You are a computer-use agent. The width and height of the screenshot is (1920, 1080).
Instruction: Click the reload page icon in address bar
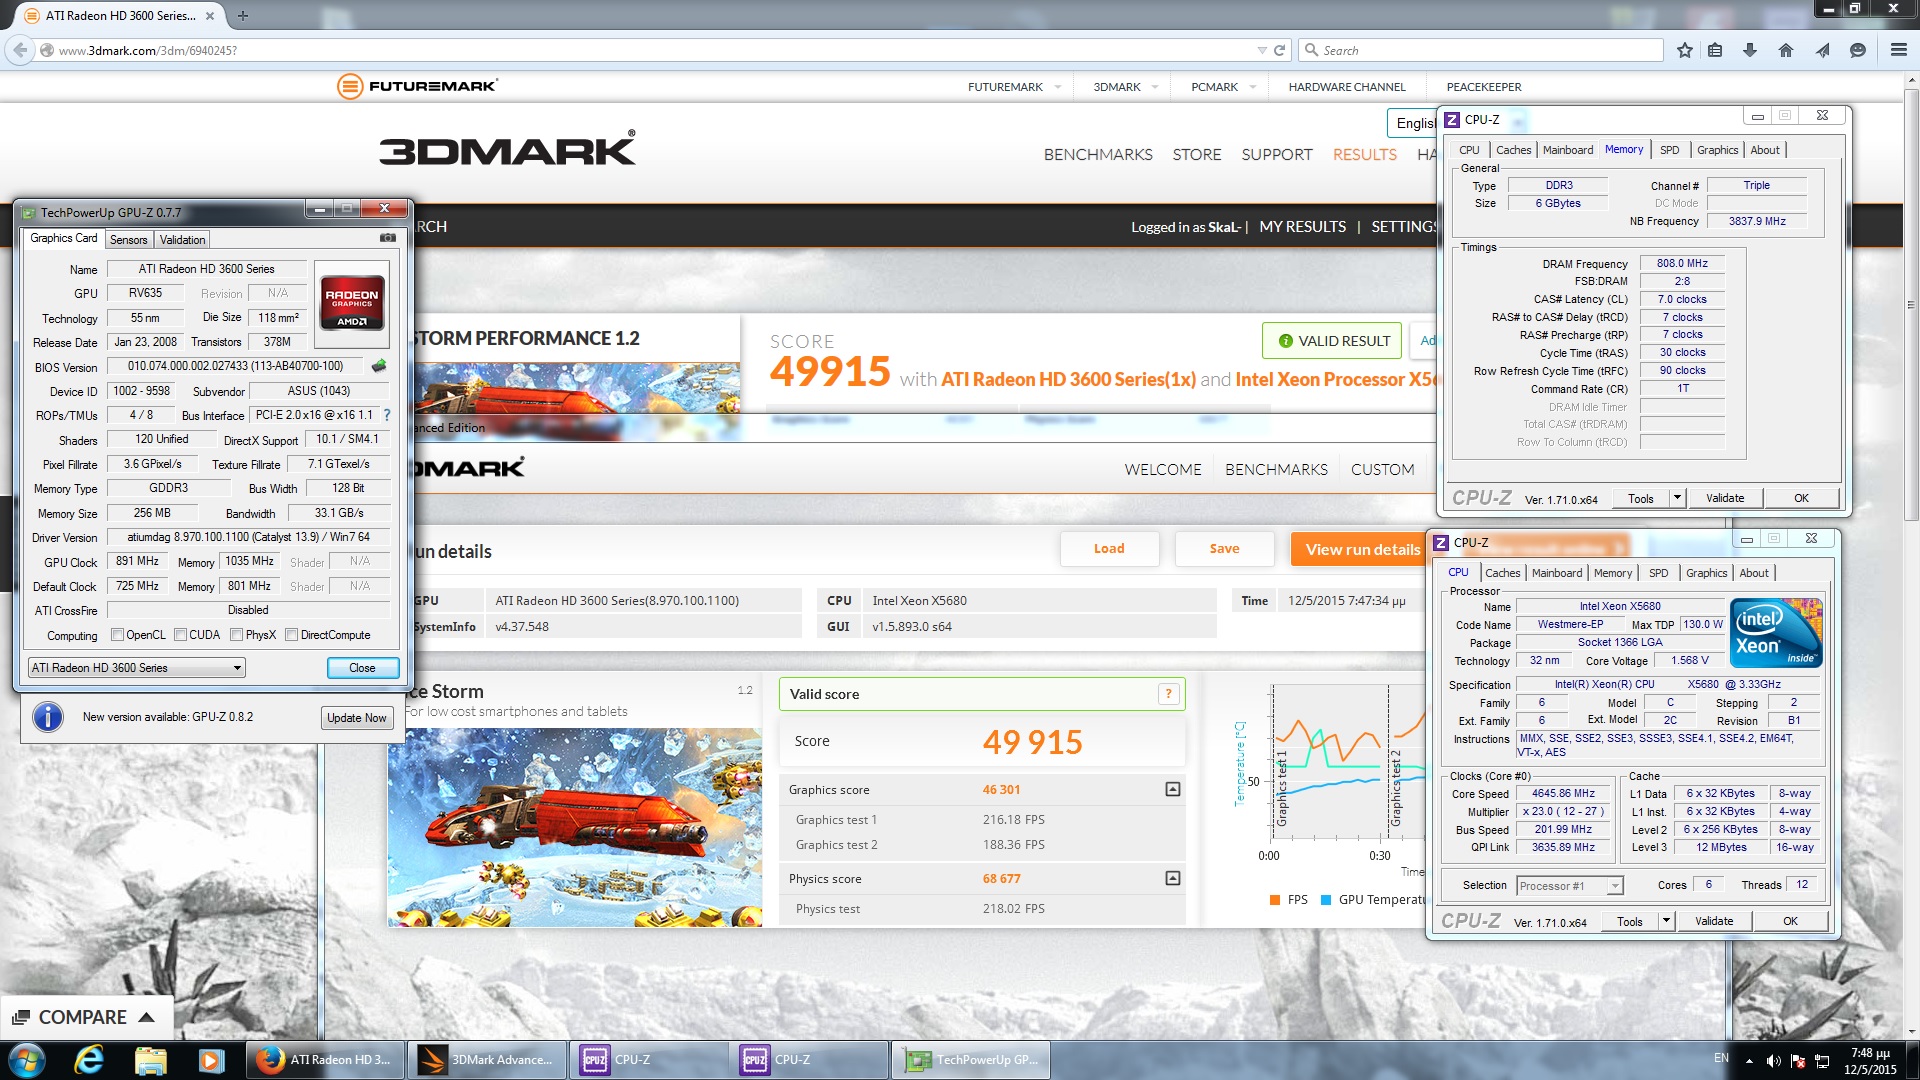click(1279, 50)
